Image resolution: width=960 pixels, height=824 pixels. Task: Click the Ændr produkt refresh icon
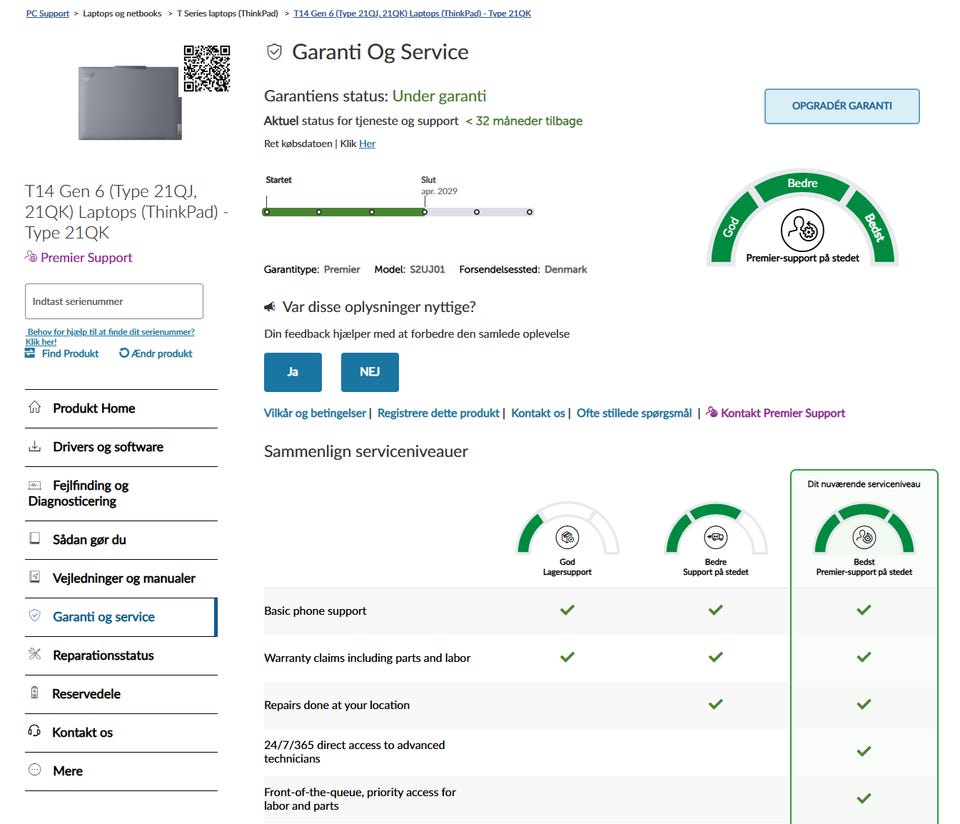click(x=124, y=353)
